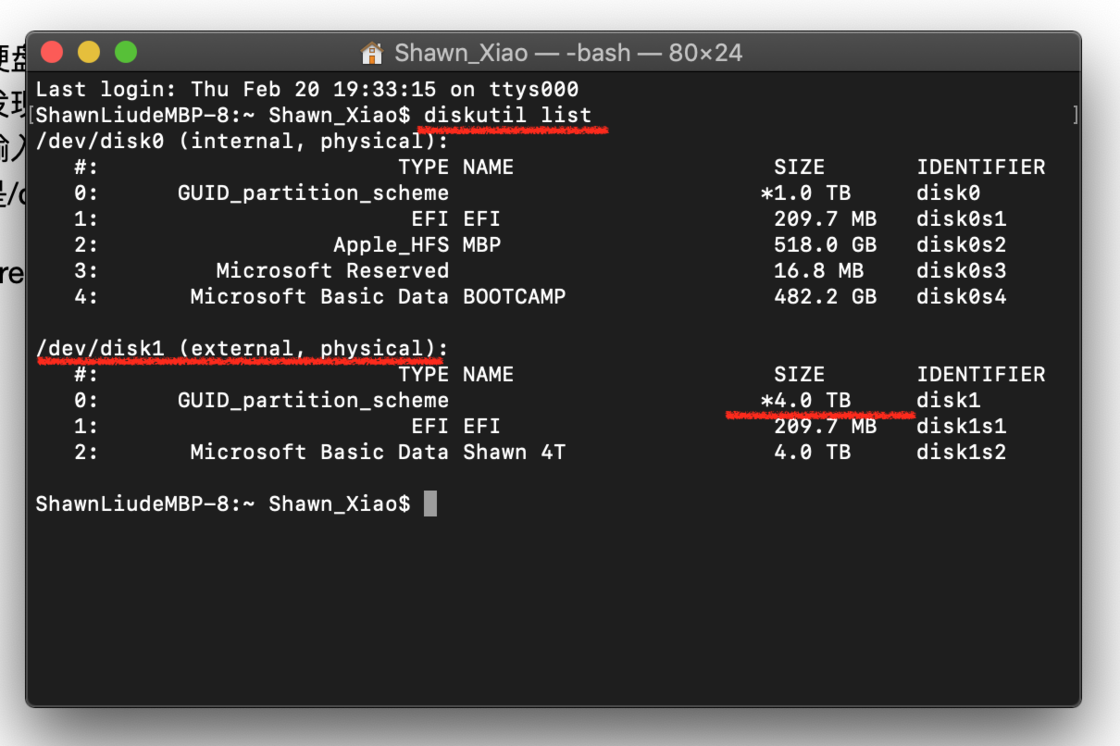Click the 'disk1s1' identifier

[x=961, y=426]
